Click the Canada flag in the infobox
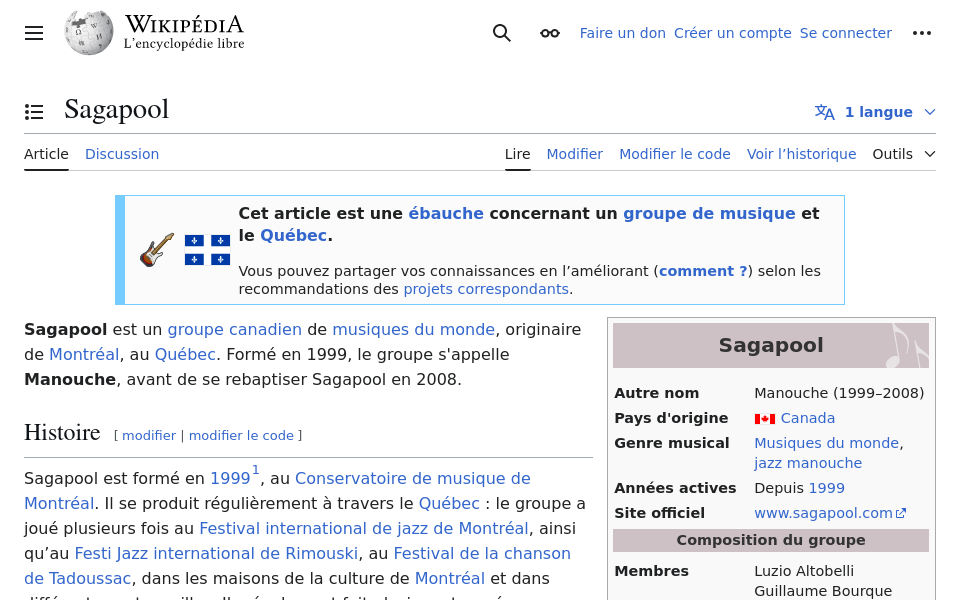Image resolution: width=960 pixels, height=600 pixels. pyautogui.click(x=766, y=418)
